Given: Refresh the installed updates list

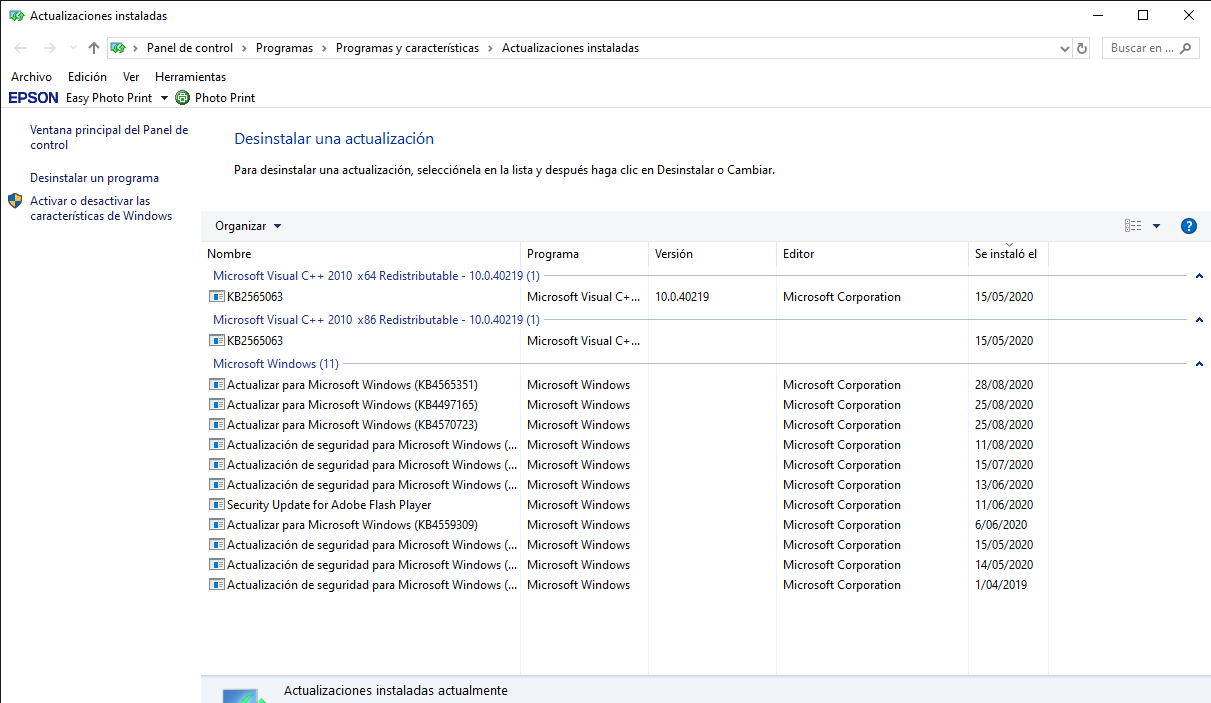Looking at the screenshot, I should (1081, 48).
